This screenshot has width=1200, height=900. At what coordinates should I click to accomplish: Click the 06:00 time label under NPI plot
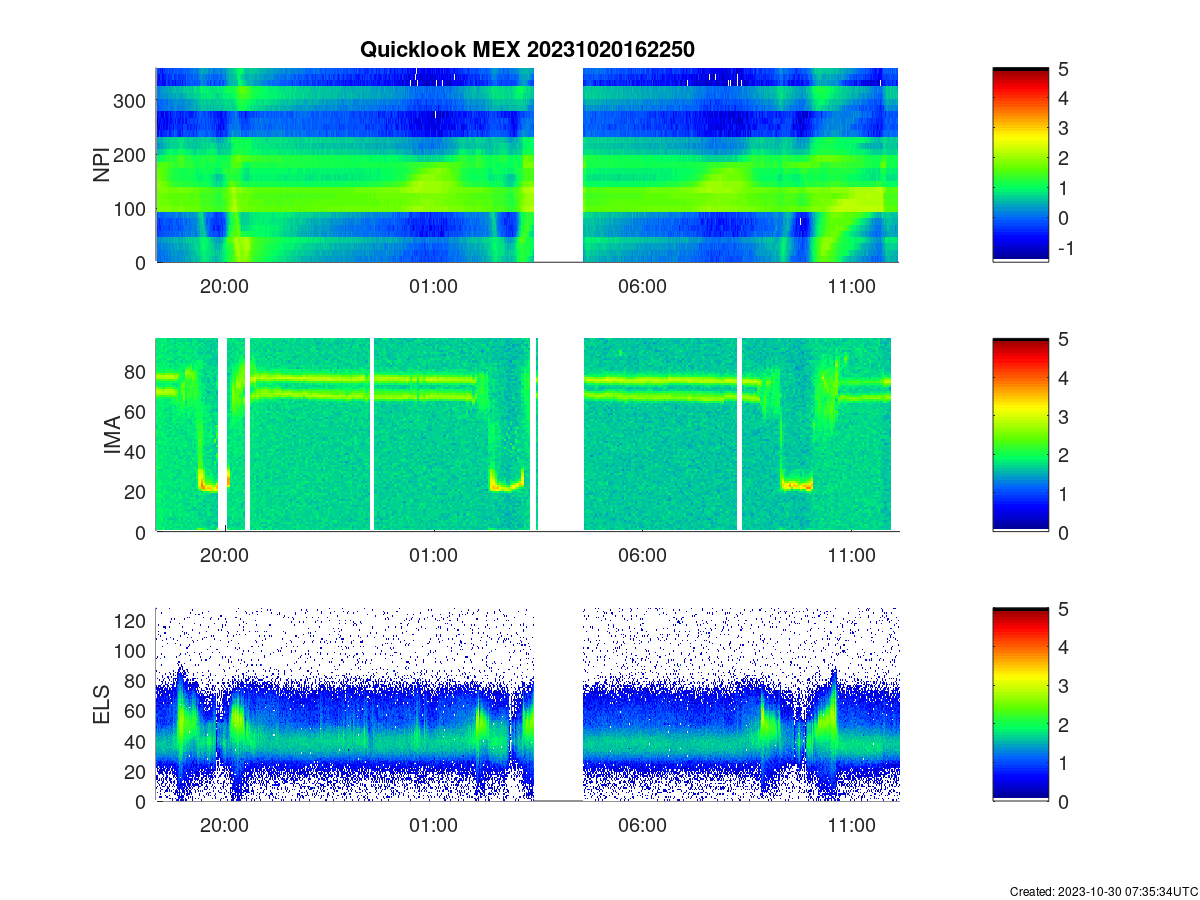point(643,286)
